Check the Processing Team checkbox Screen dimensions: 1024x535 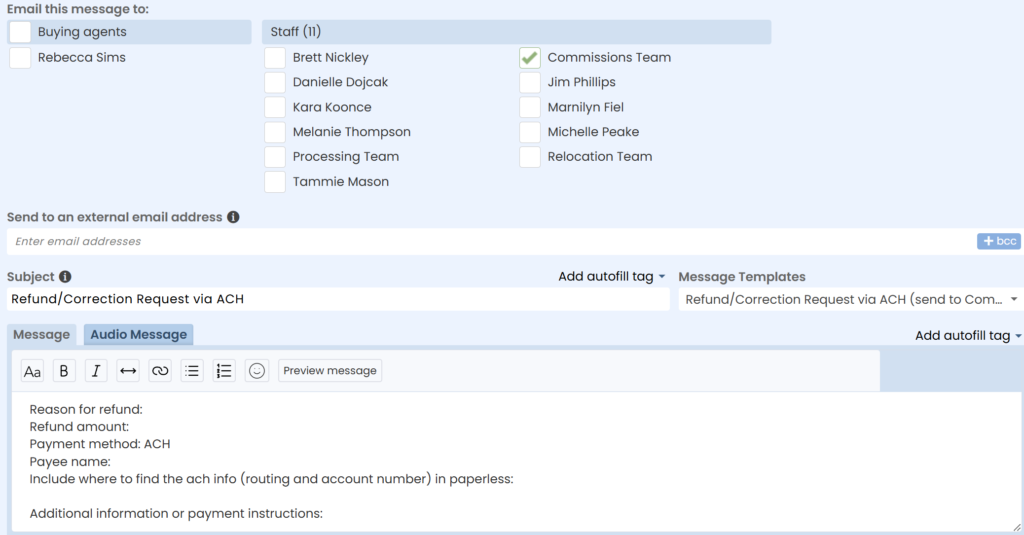275,157
